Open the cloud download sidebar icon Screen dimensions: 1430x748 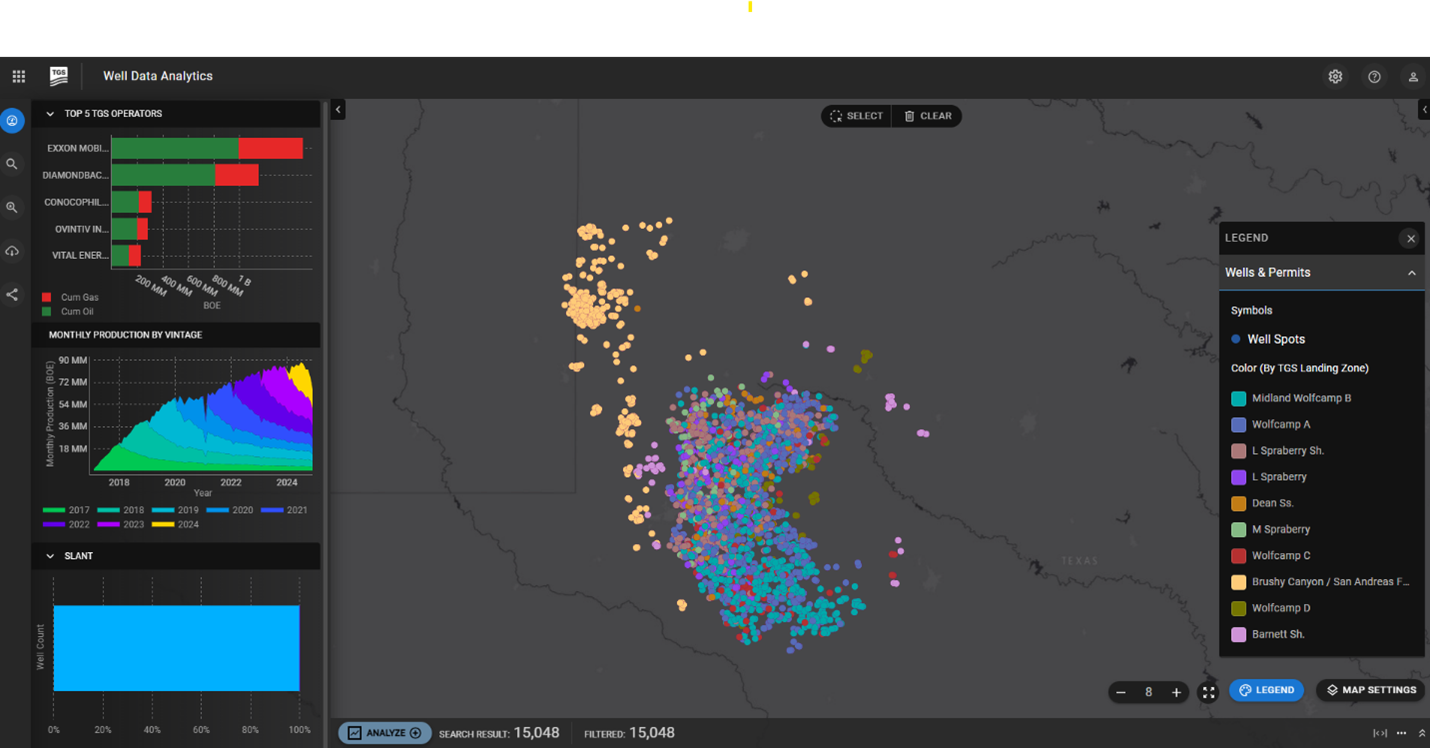[12, 251]
